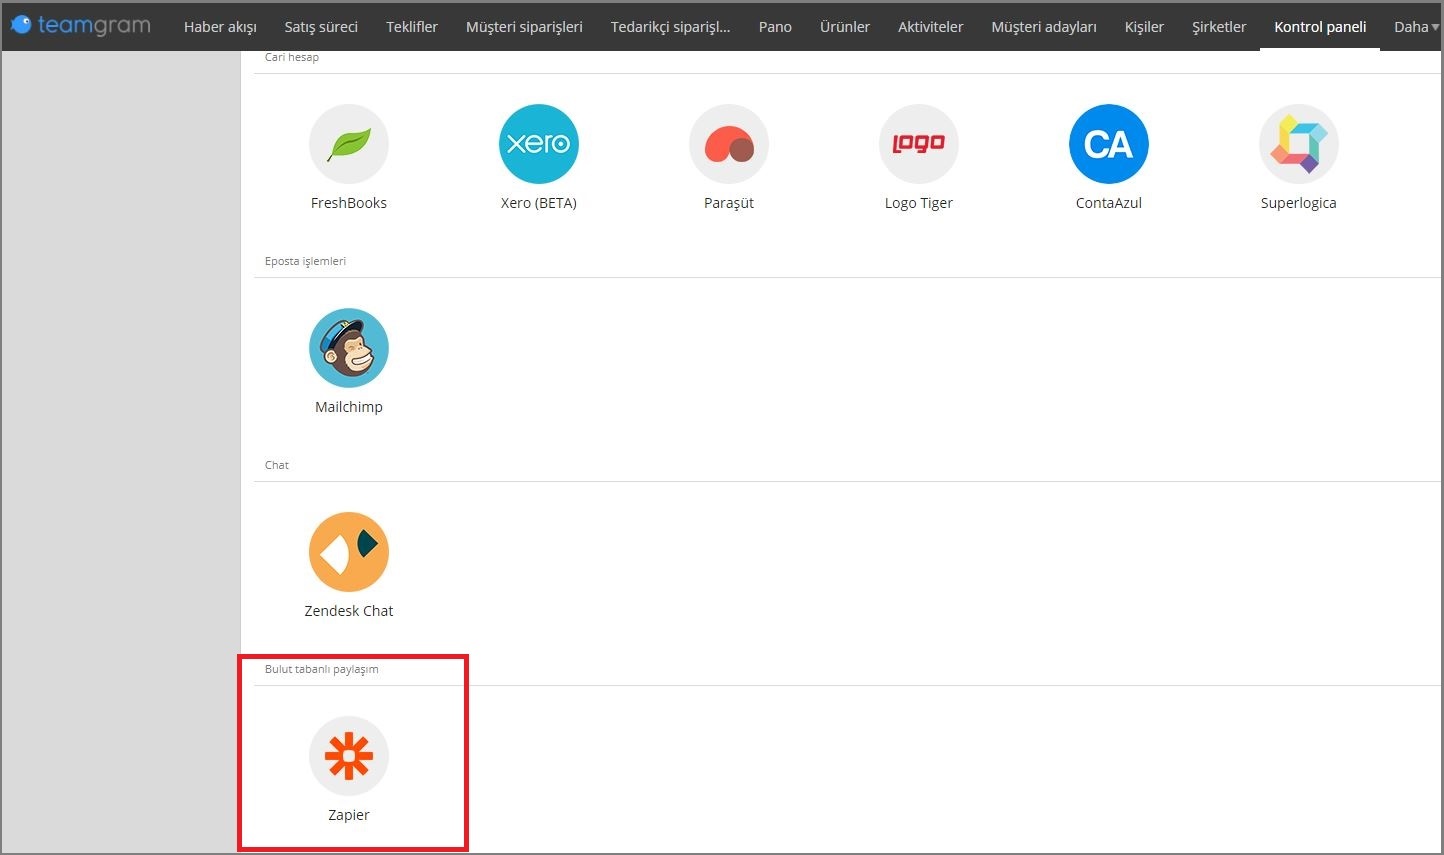Open the Tedarikçi siparişleri tab
The height and width of the screenshot is (855, 1444).
click(670, 27)
